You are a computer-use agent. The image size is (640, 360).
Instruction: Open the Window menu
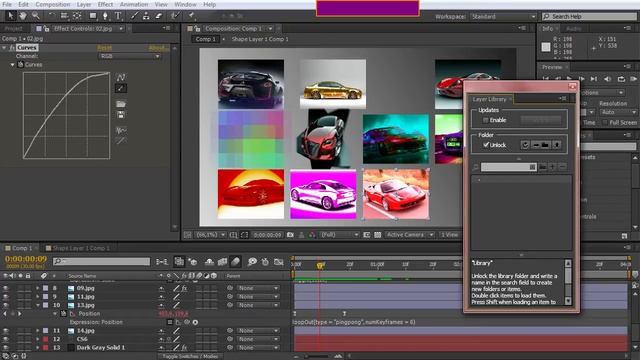pyautogui.click(x=185, y=4)
